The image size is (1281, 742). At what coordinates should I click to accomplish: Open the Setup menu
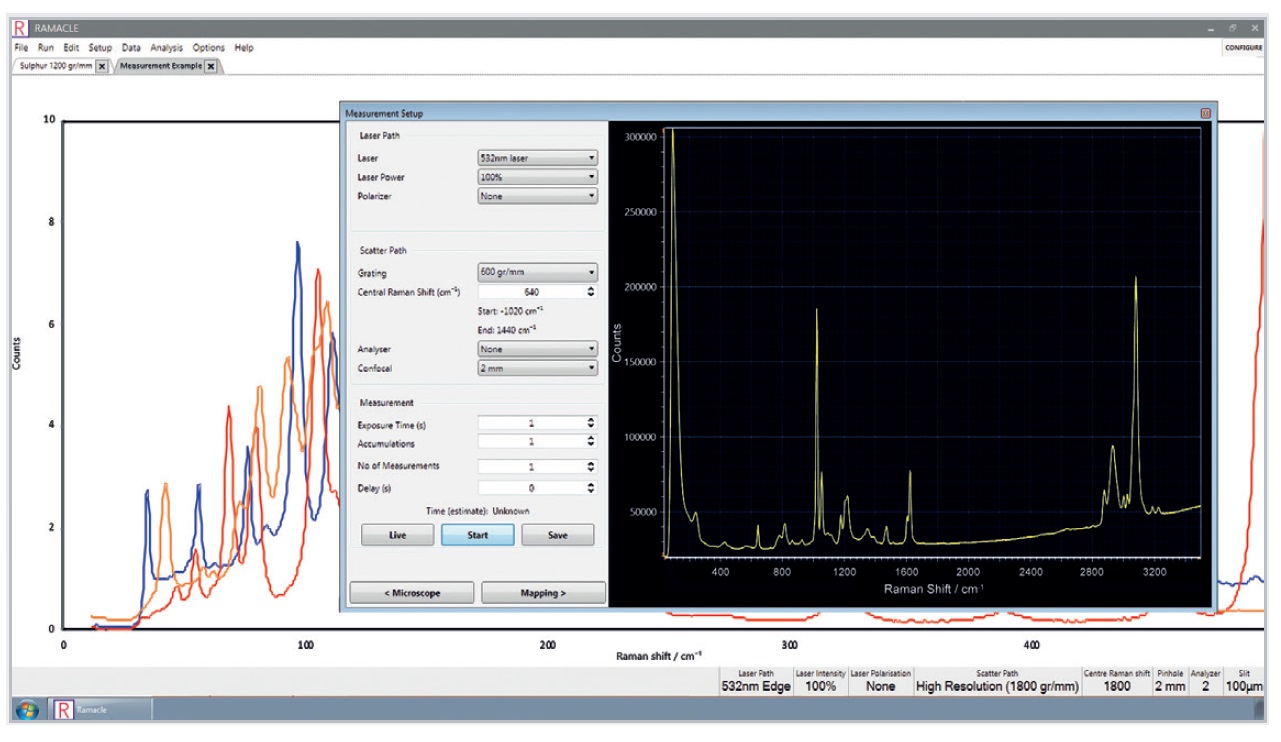(x=100, y=48)
